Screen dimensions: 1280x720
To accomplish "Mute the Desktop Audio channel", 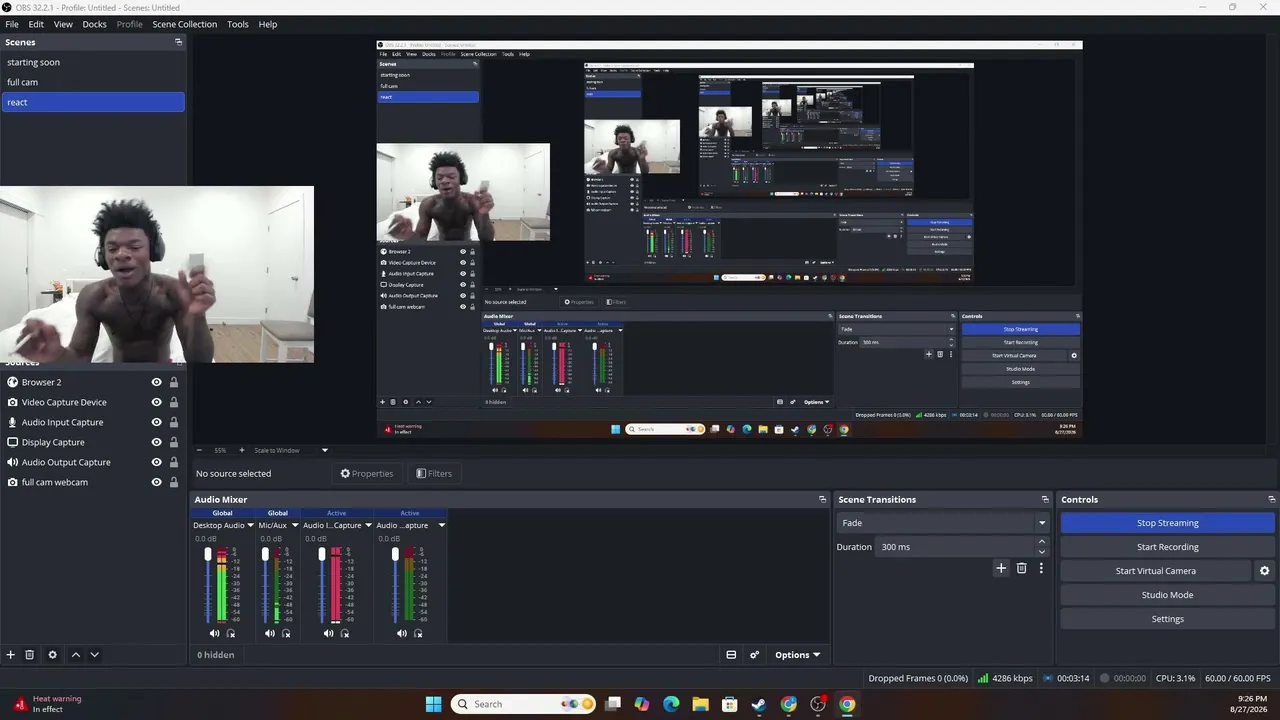I will pos(214,633).
